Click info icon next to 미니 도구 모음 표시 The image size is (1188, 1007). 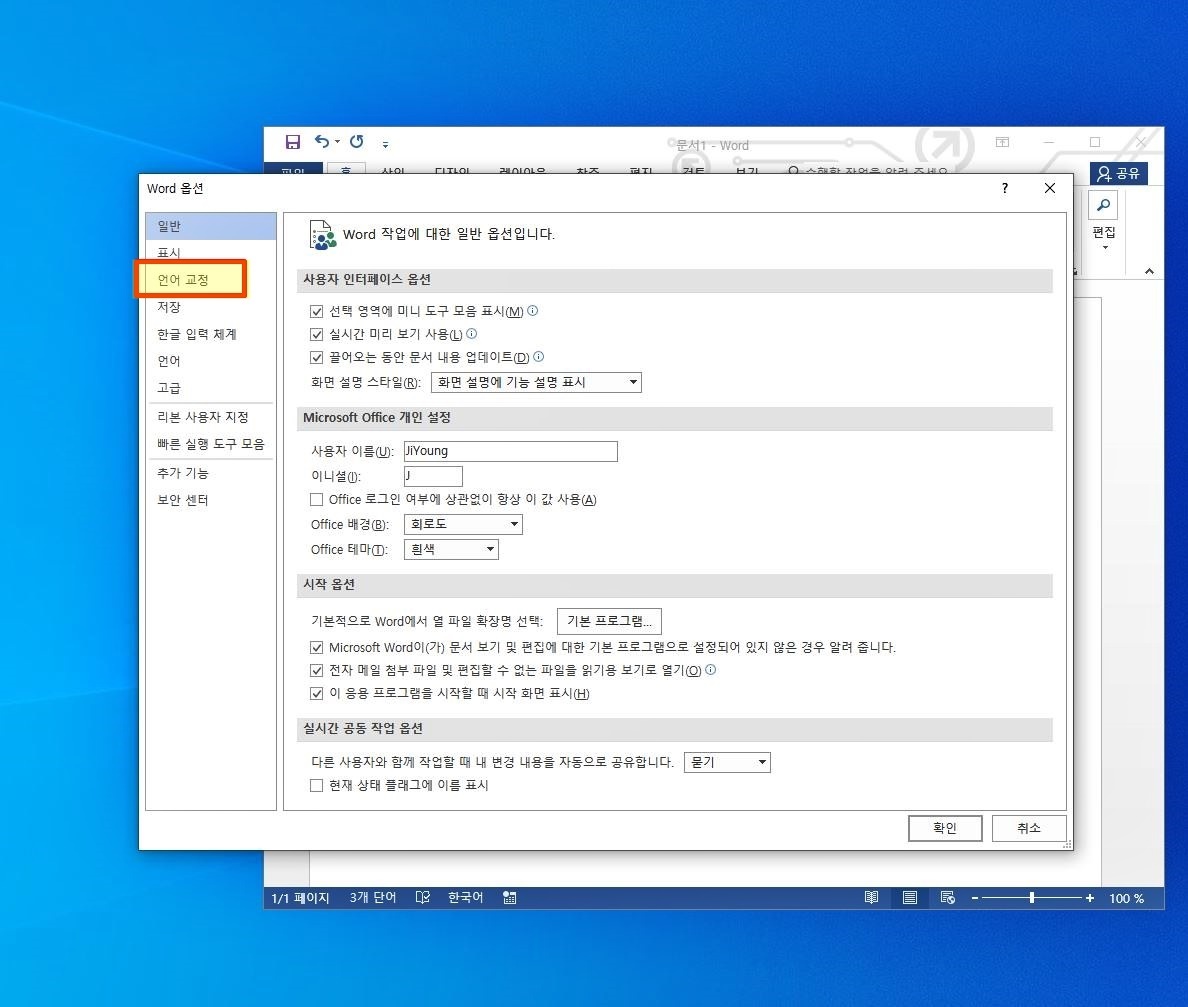tap(533, 310)
